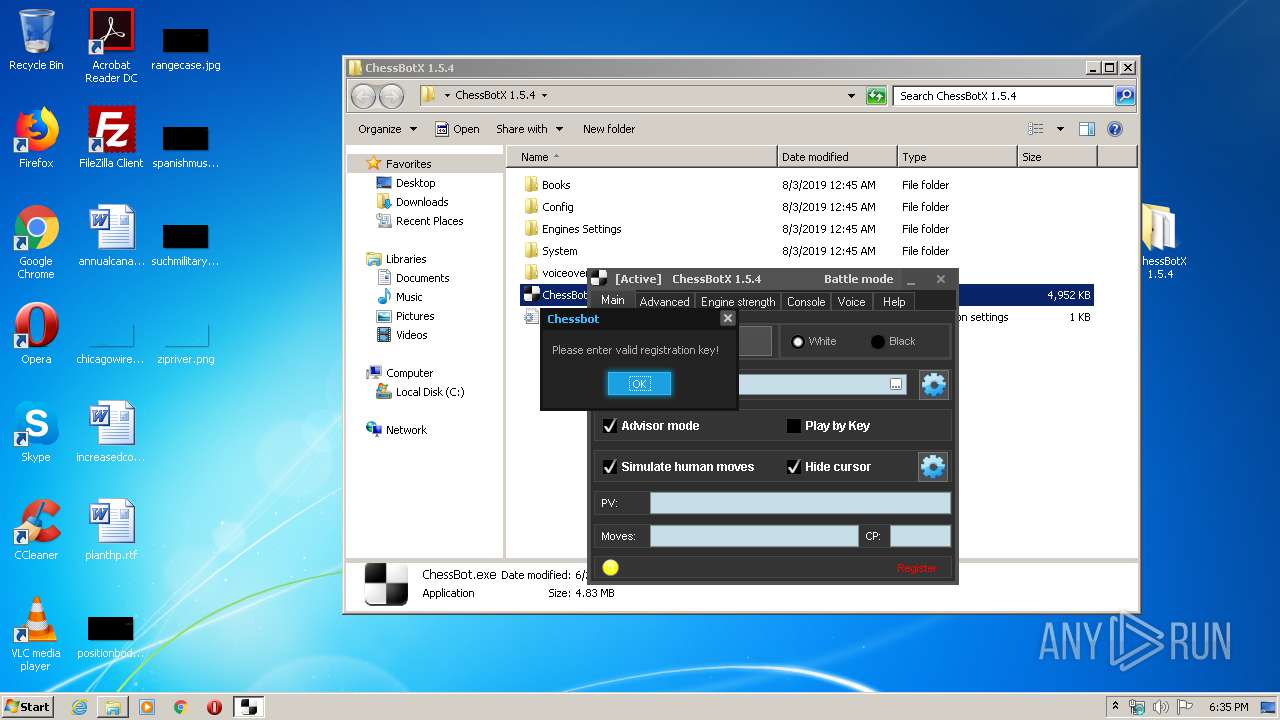
Task: Enable the Play by Key checkbox
Action: [x=793, y=426]
